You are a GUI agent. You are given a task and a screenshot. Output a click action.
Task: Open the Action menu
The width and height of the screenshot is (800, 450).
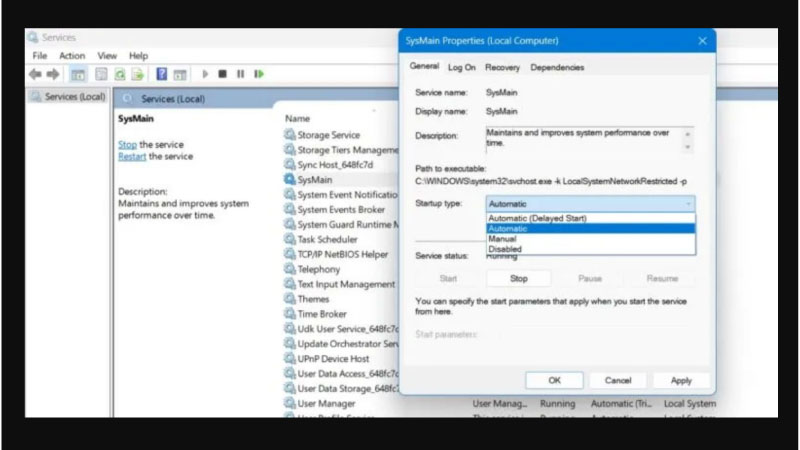[x=72, y=56]
